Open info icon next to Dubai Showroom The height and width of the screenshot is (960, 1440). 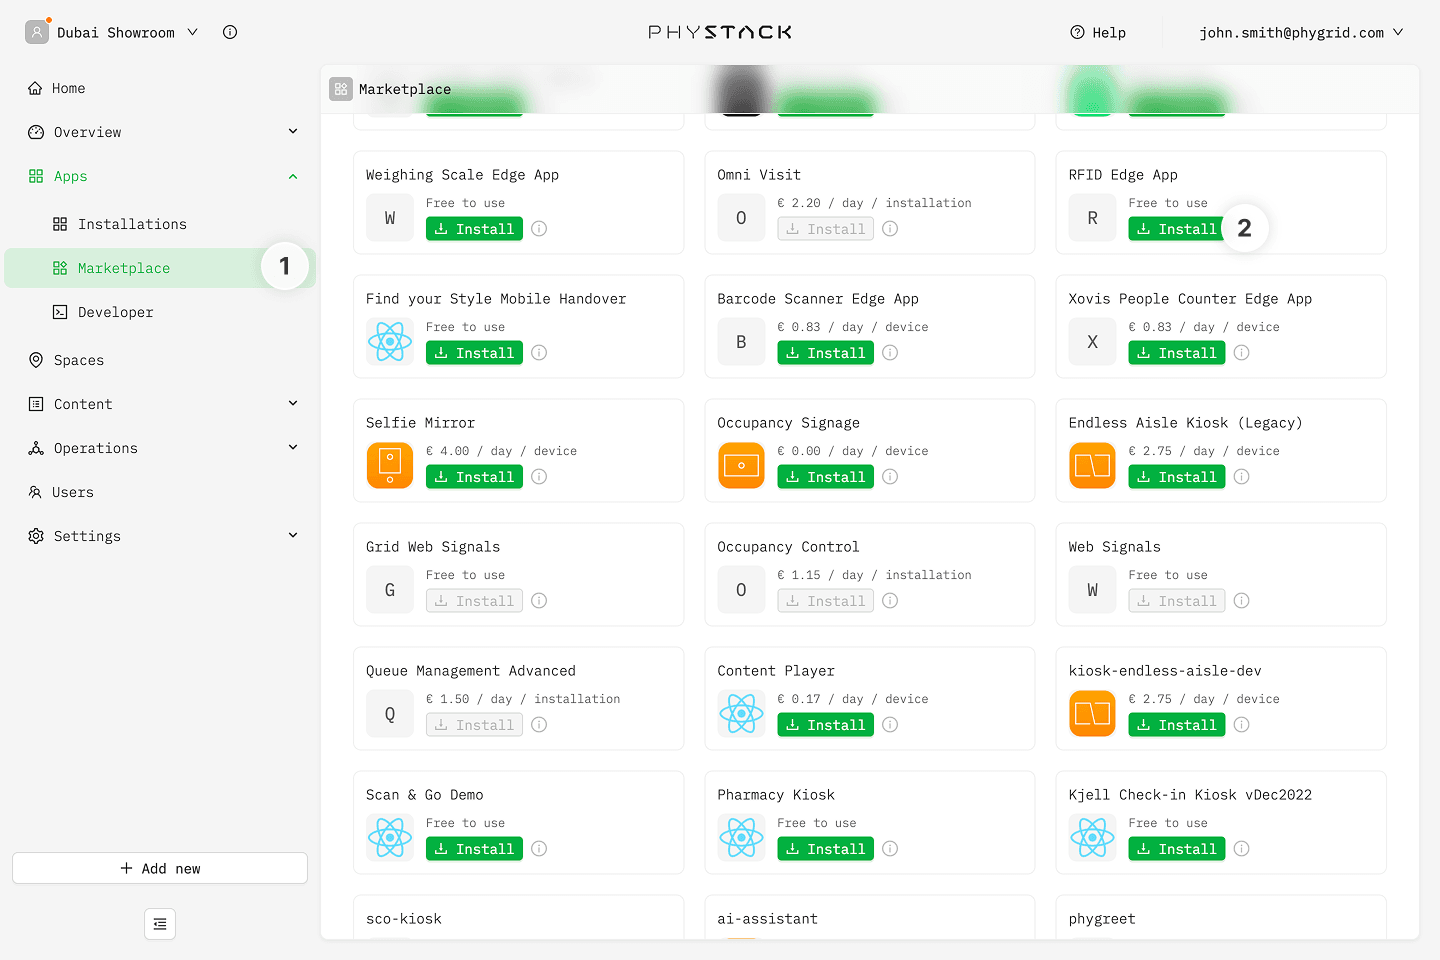click(230, 32)
